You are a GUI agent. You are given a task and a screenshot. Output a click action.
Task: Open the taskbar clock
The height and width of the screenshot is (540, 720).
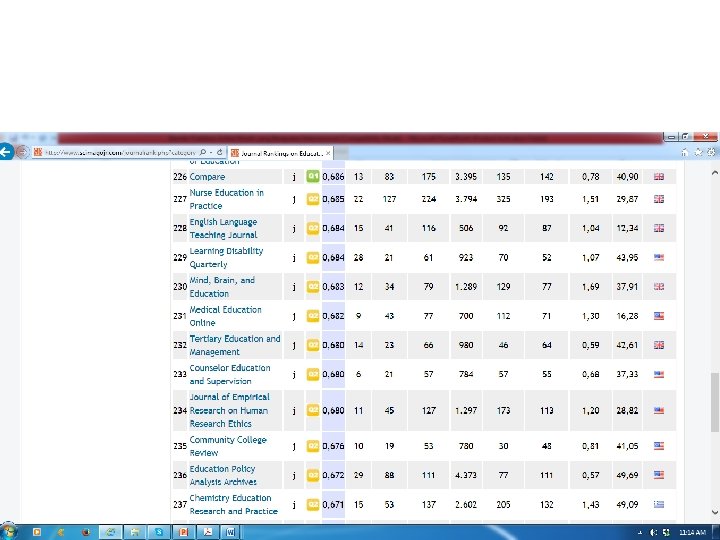pyautogui.click(x=692, y=533)
